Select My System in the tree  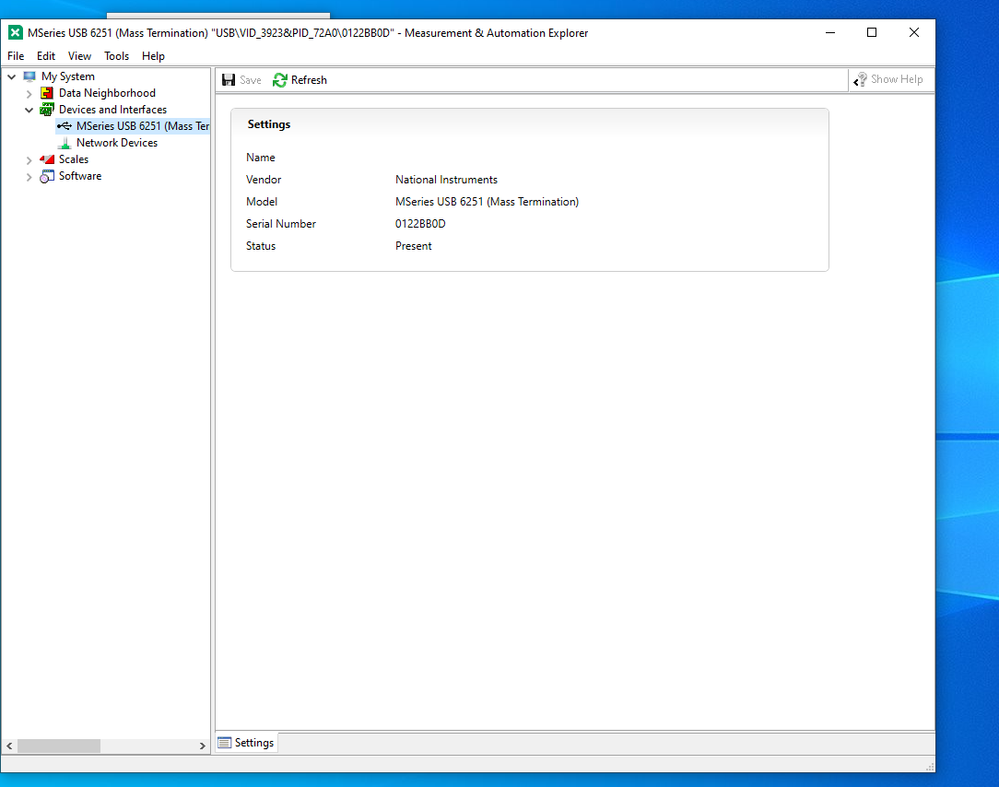click(68, 76)
